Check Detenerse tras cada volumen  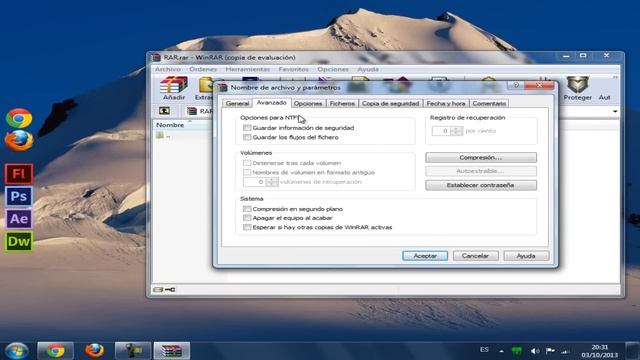(247, 163)
